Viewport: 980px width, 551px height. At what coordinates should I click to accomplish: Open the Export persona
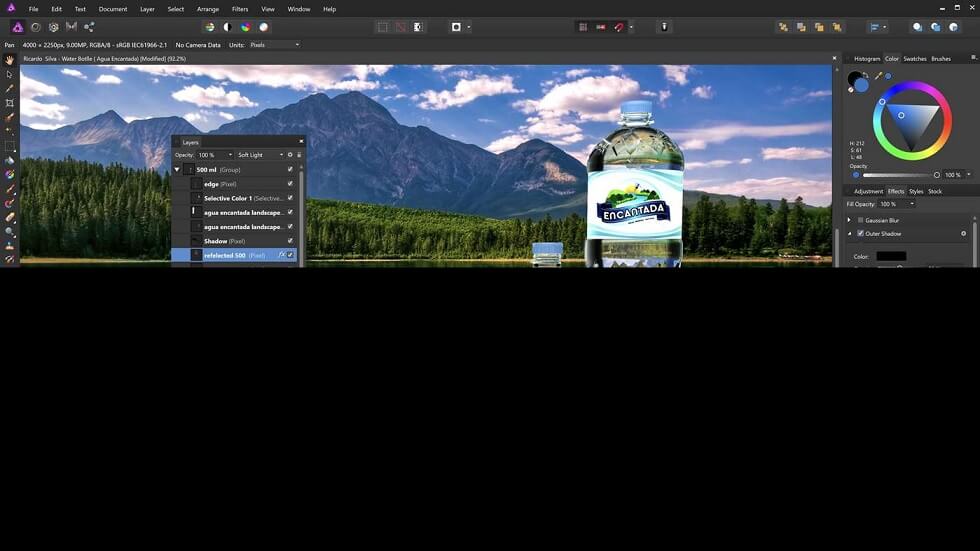tap(89, 27)
